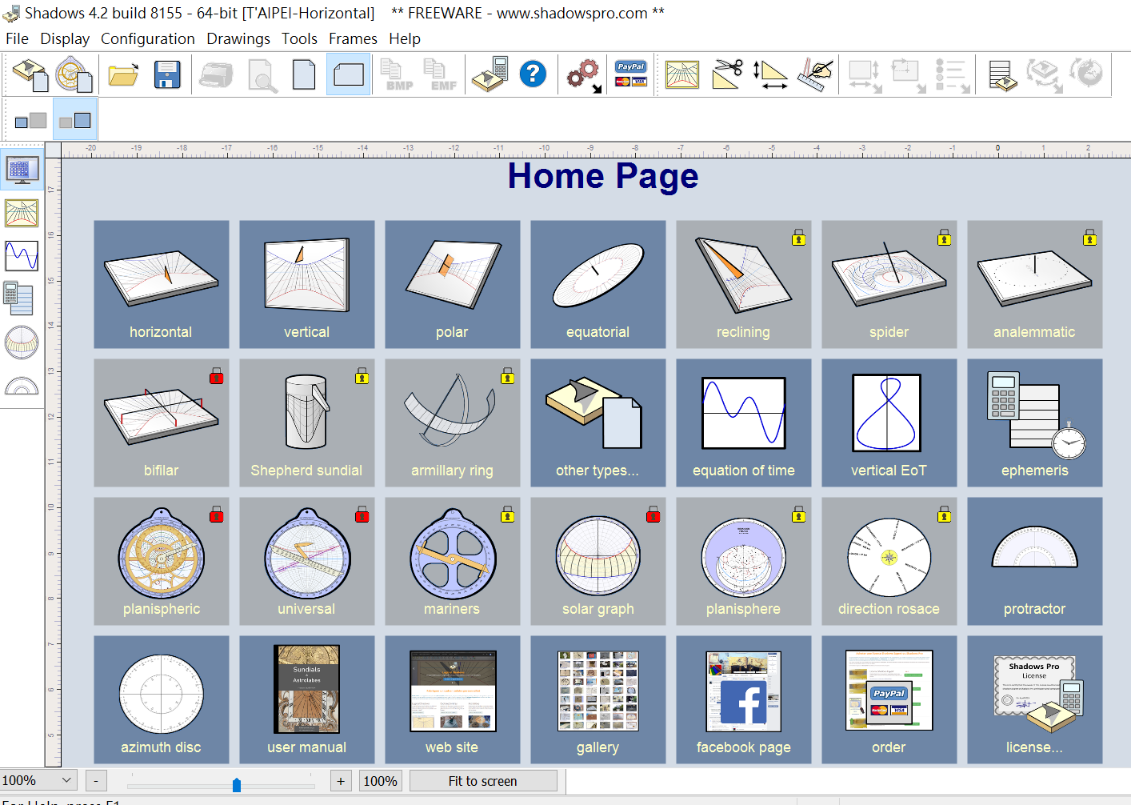
Task: Open the Configuration menu
Action: pyautogui.click(x=148, y=39)
